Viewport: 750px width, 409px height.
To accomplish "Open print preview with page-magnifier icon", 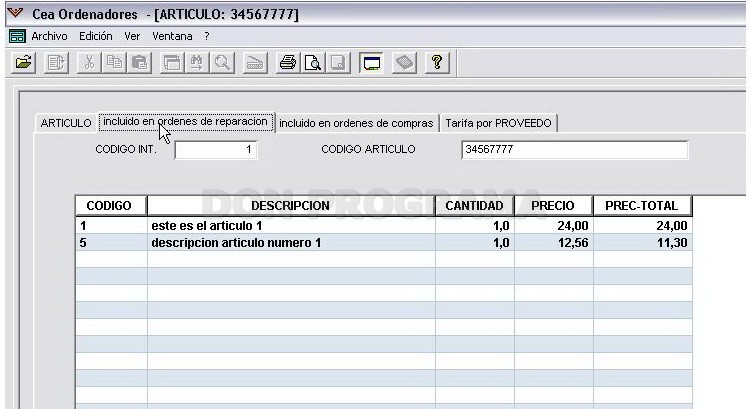I will 313,63.
